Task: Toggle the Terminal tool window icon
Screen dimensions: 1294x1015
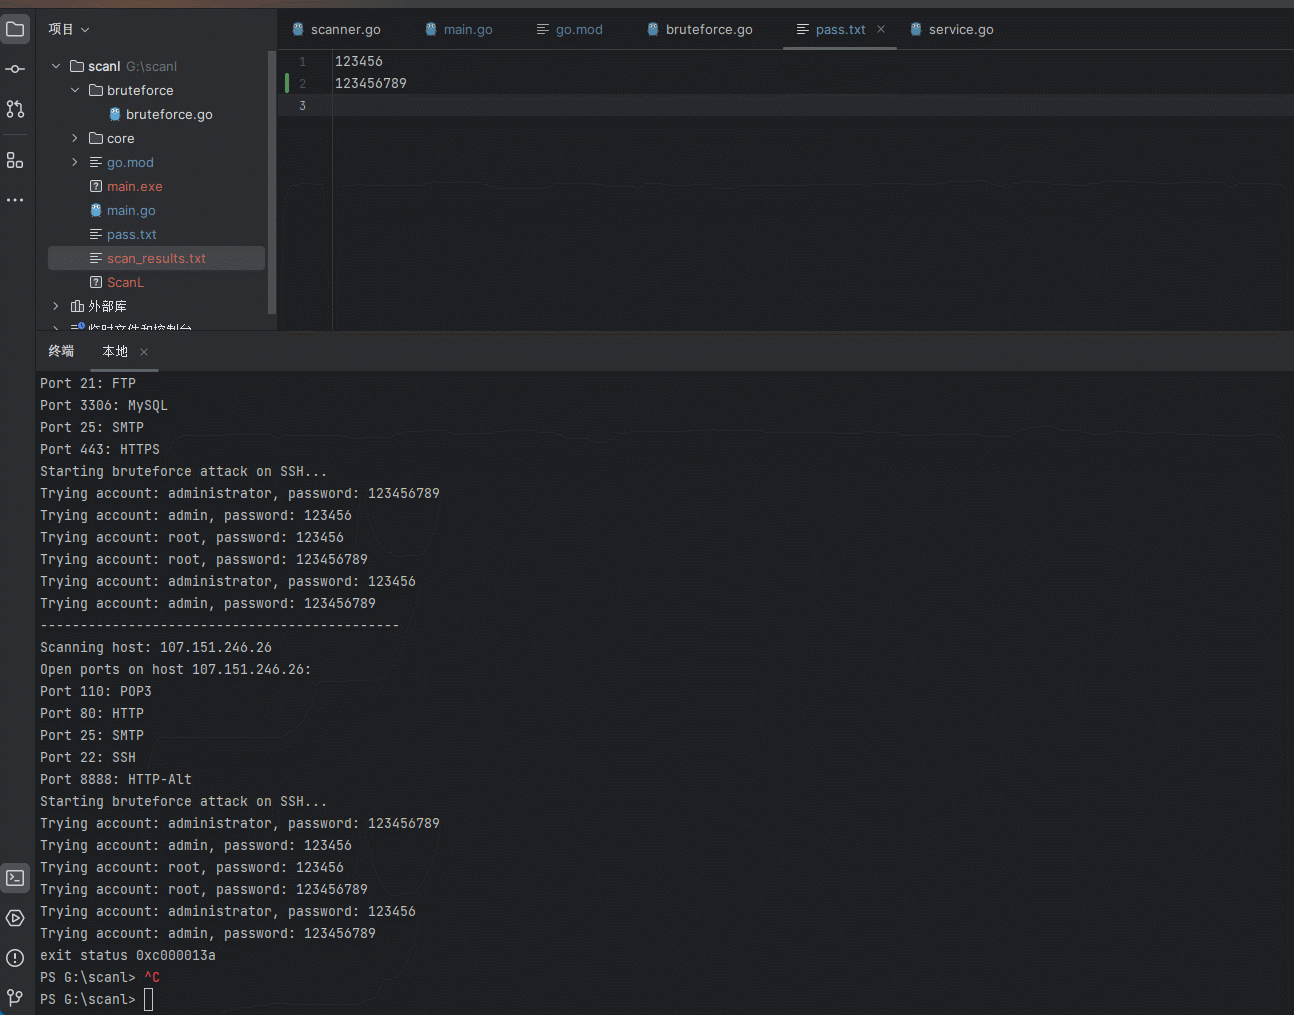Action: pyautogui.click(x=15, y=878)
